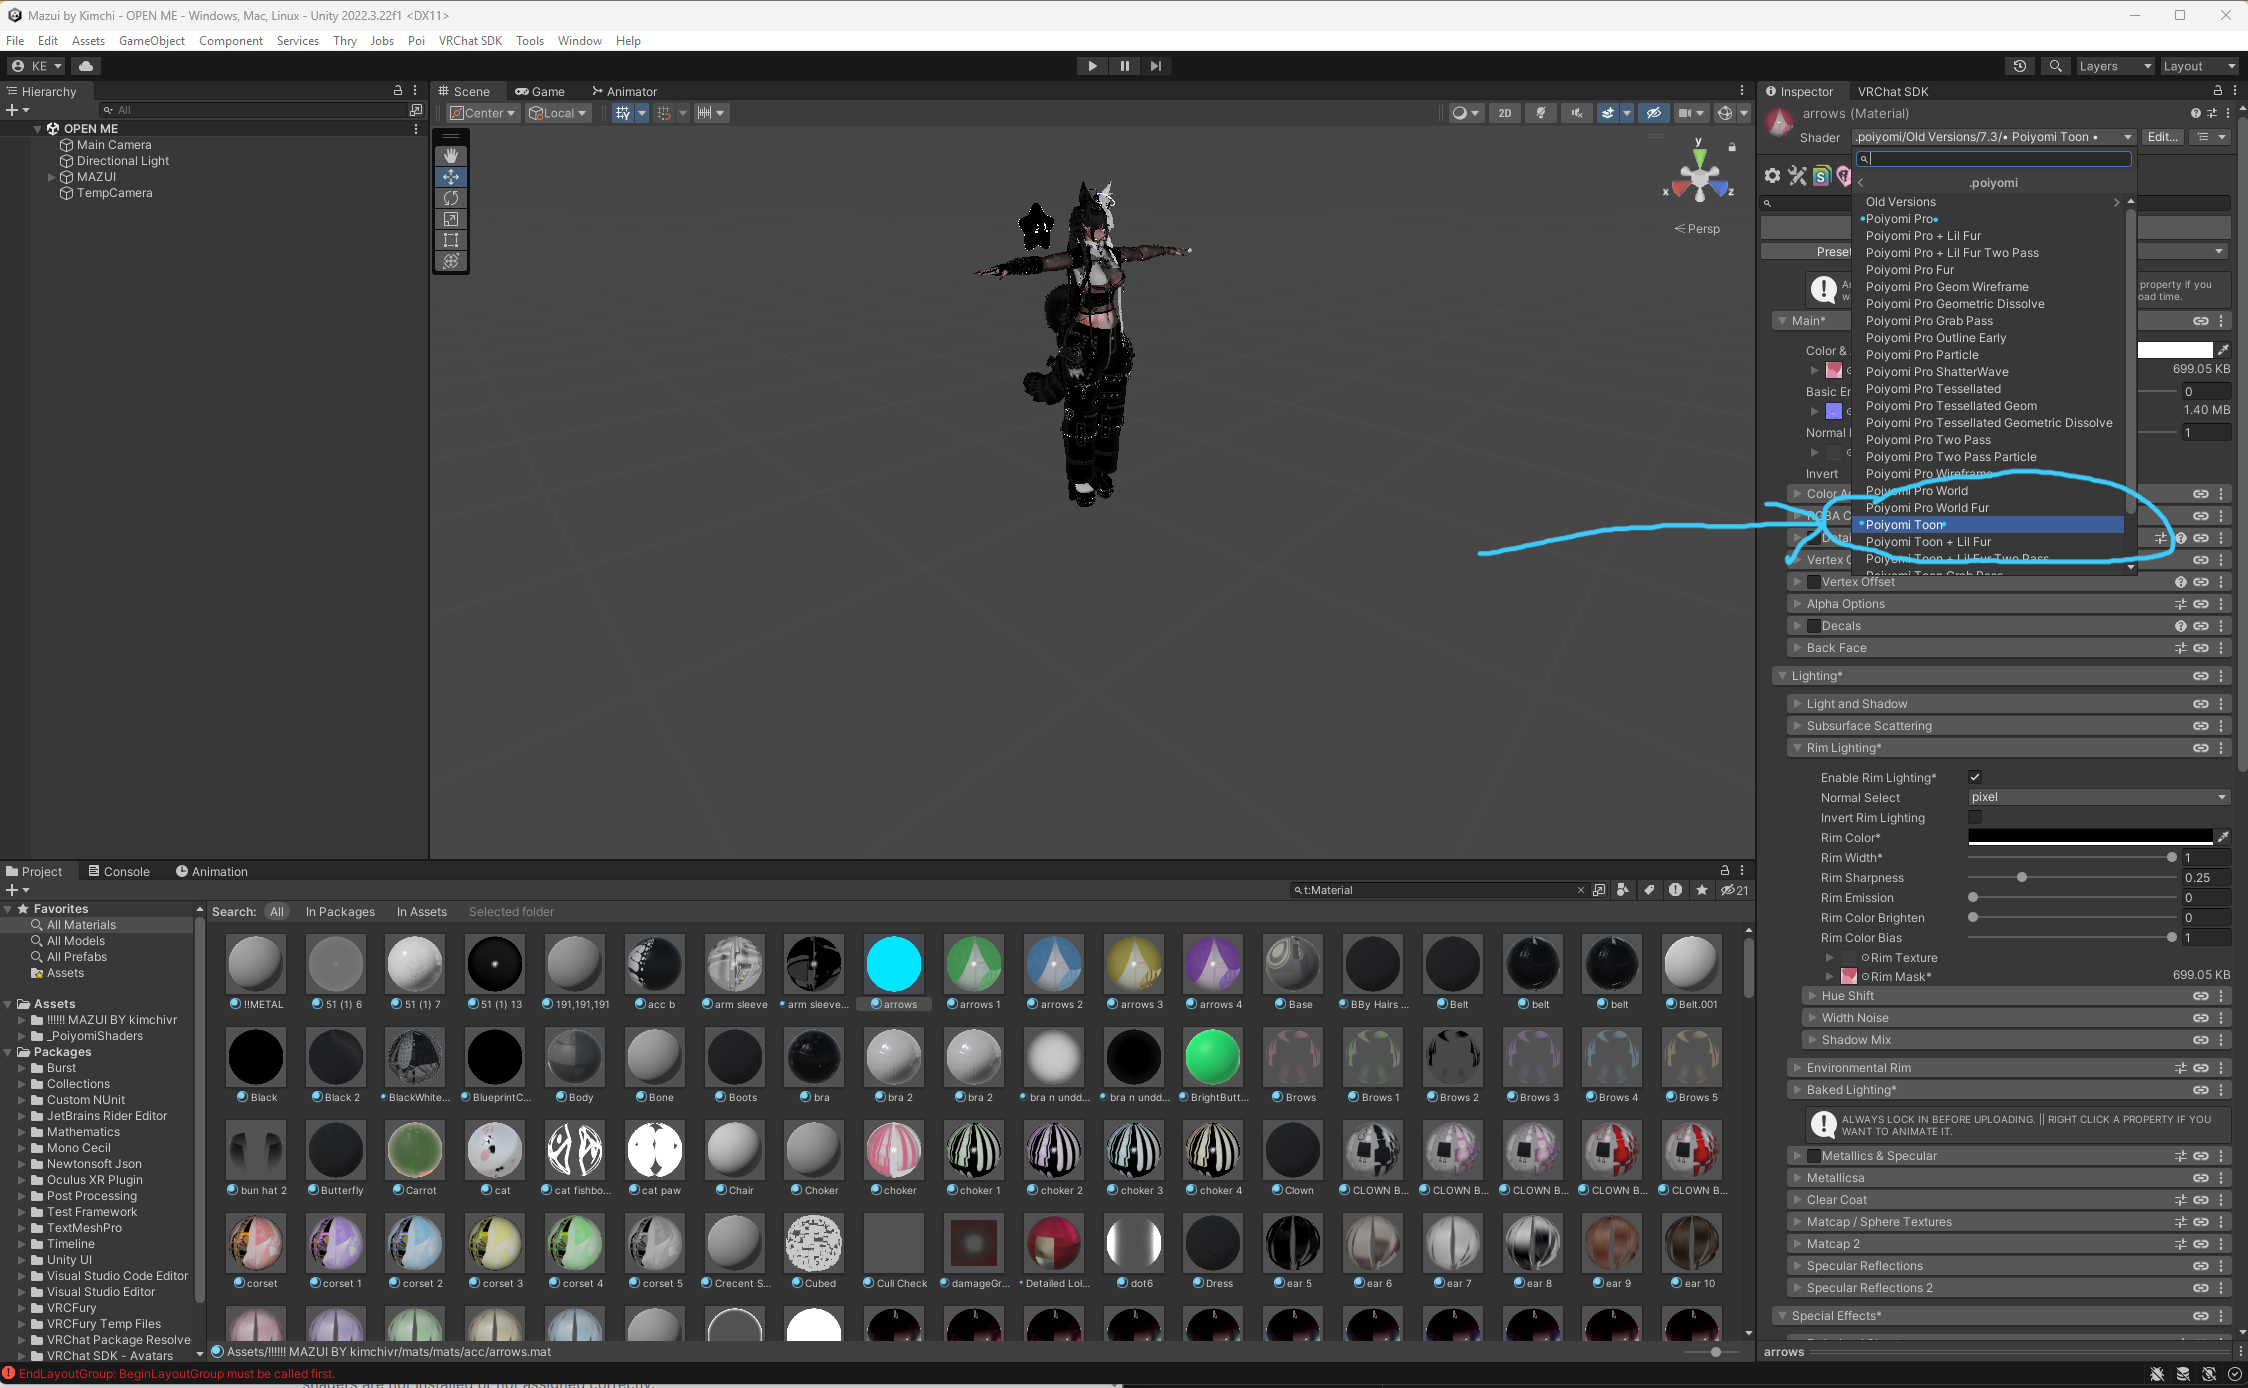The height and width of the screenshot is (1388, 2248).
Task: Select the Rect transform tool
Action: coord(451,240)
